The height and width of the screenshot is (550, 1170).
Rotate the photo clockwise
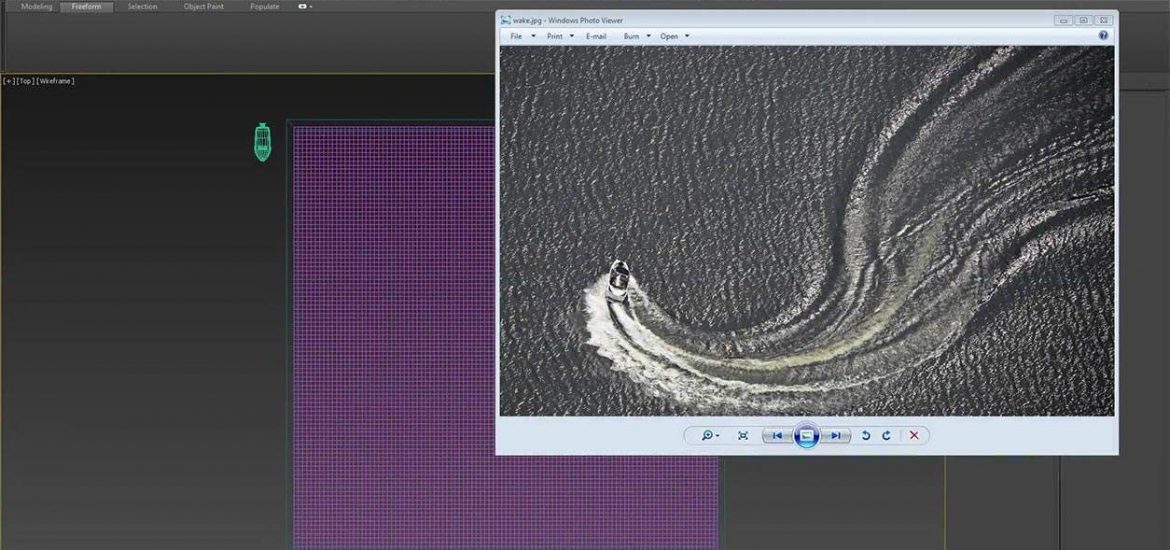pos(886,436)
